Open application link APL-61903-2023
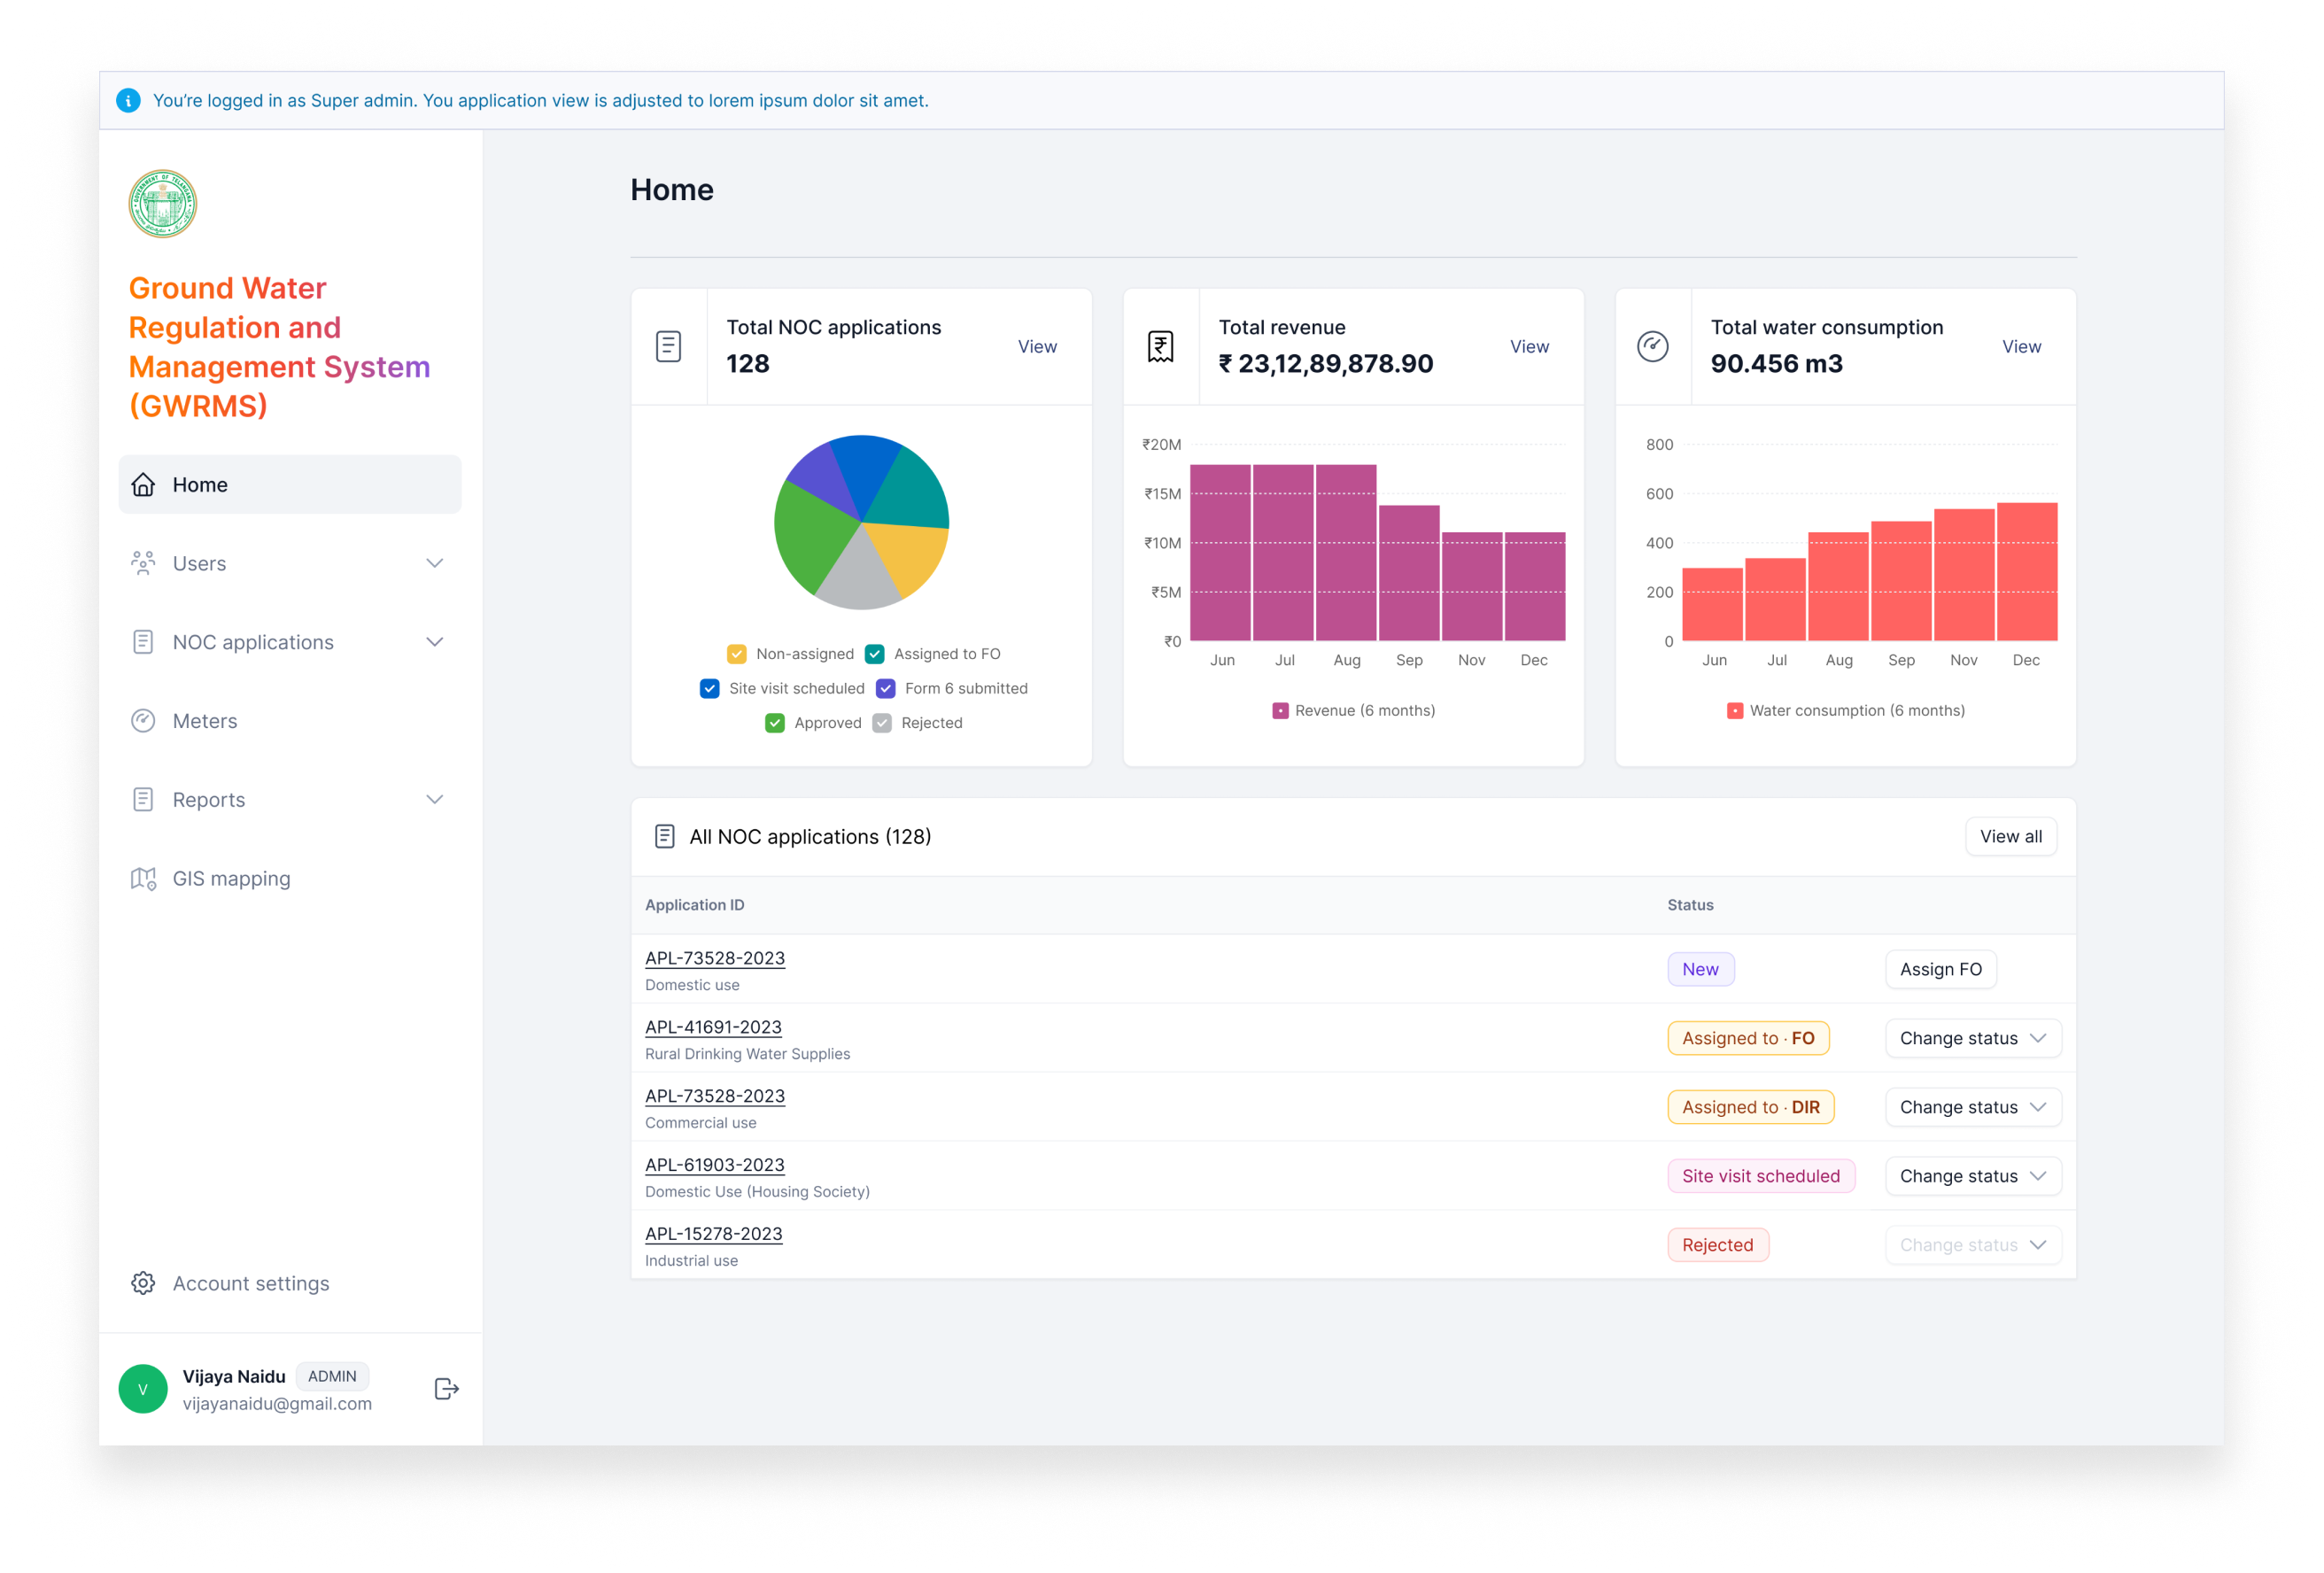Screen dimensions: 2324x1573 click(714, 1165)
